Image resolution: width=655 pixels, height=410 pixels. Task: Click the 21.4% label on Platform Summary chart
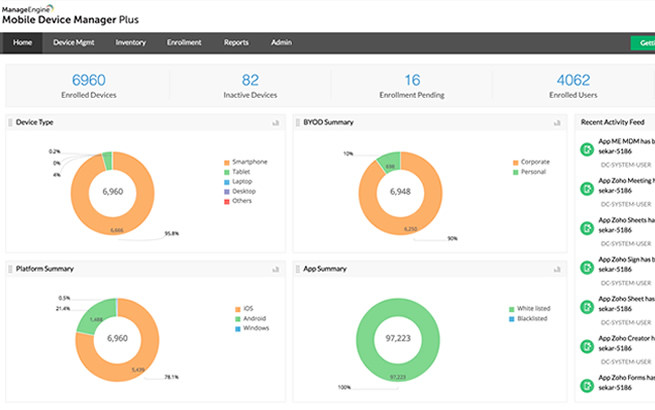[x=63, y=309]
